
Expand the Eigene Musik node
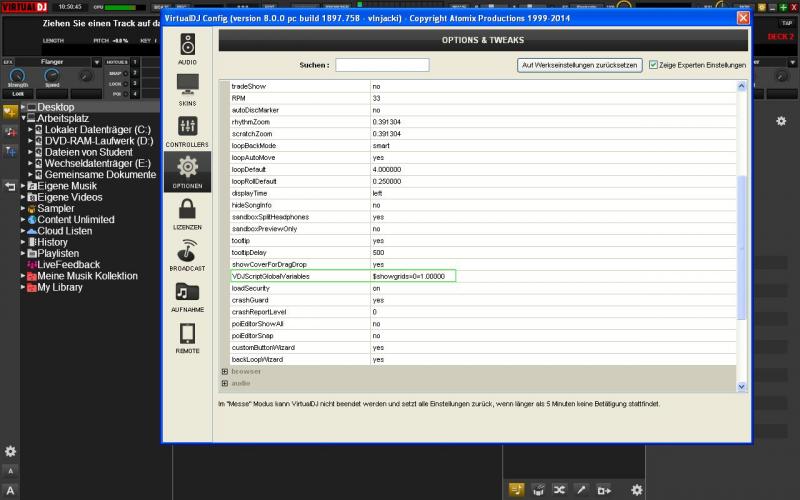click(x=23, y=186)
